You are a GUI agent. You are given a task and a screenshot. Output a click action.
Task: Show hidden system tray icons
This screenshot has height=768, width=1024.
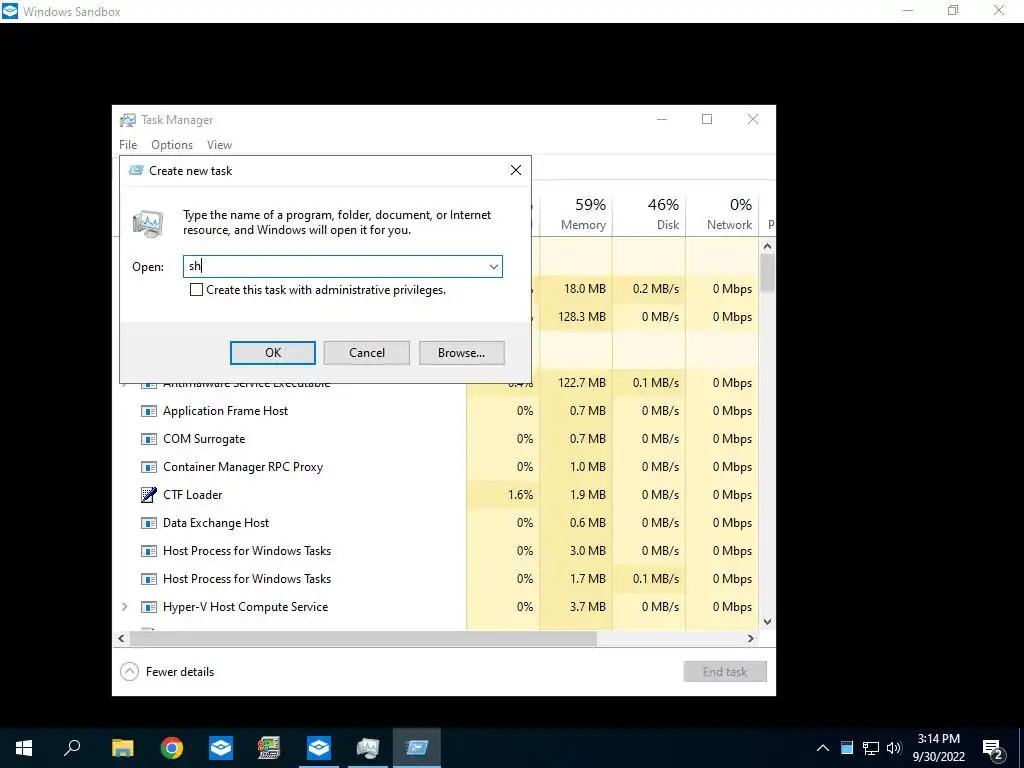[823, 748]
